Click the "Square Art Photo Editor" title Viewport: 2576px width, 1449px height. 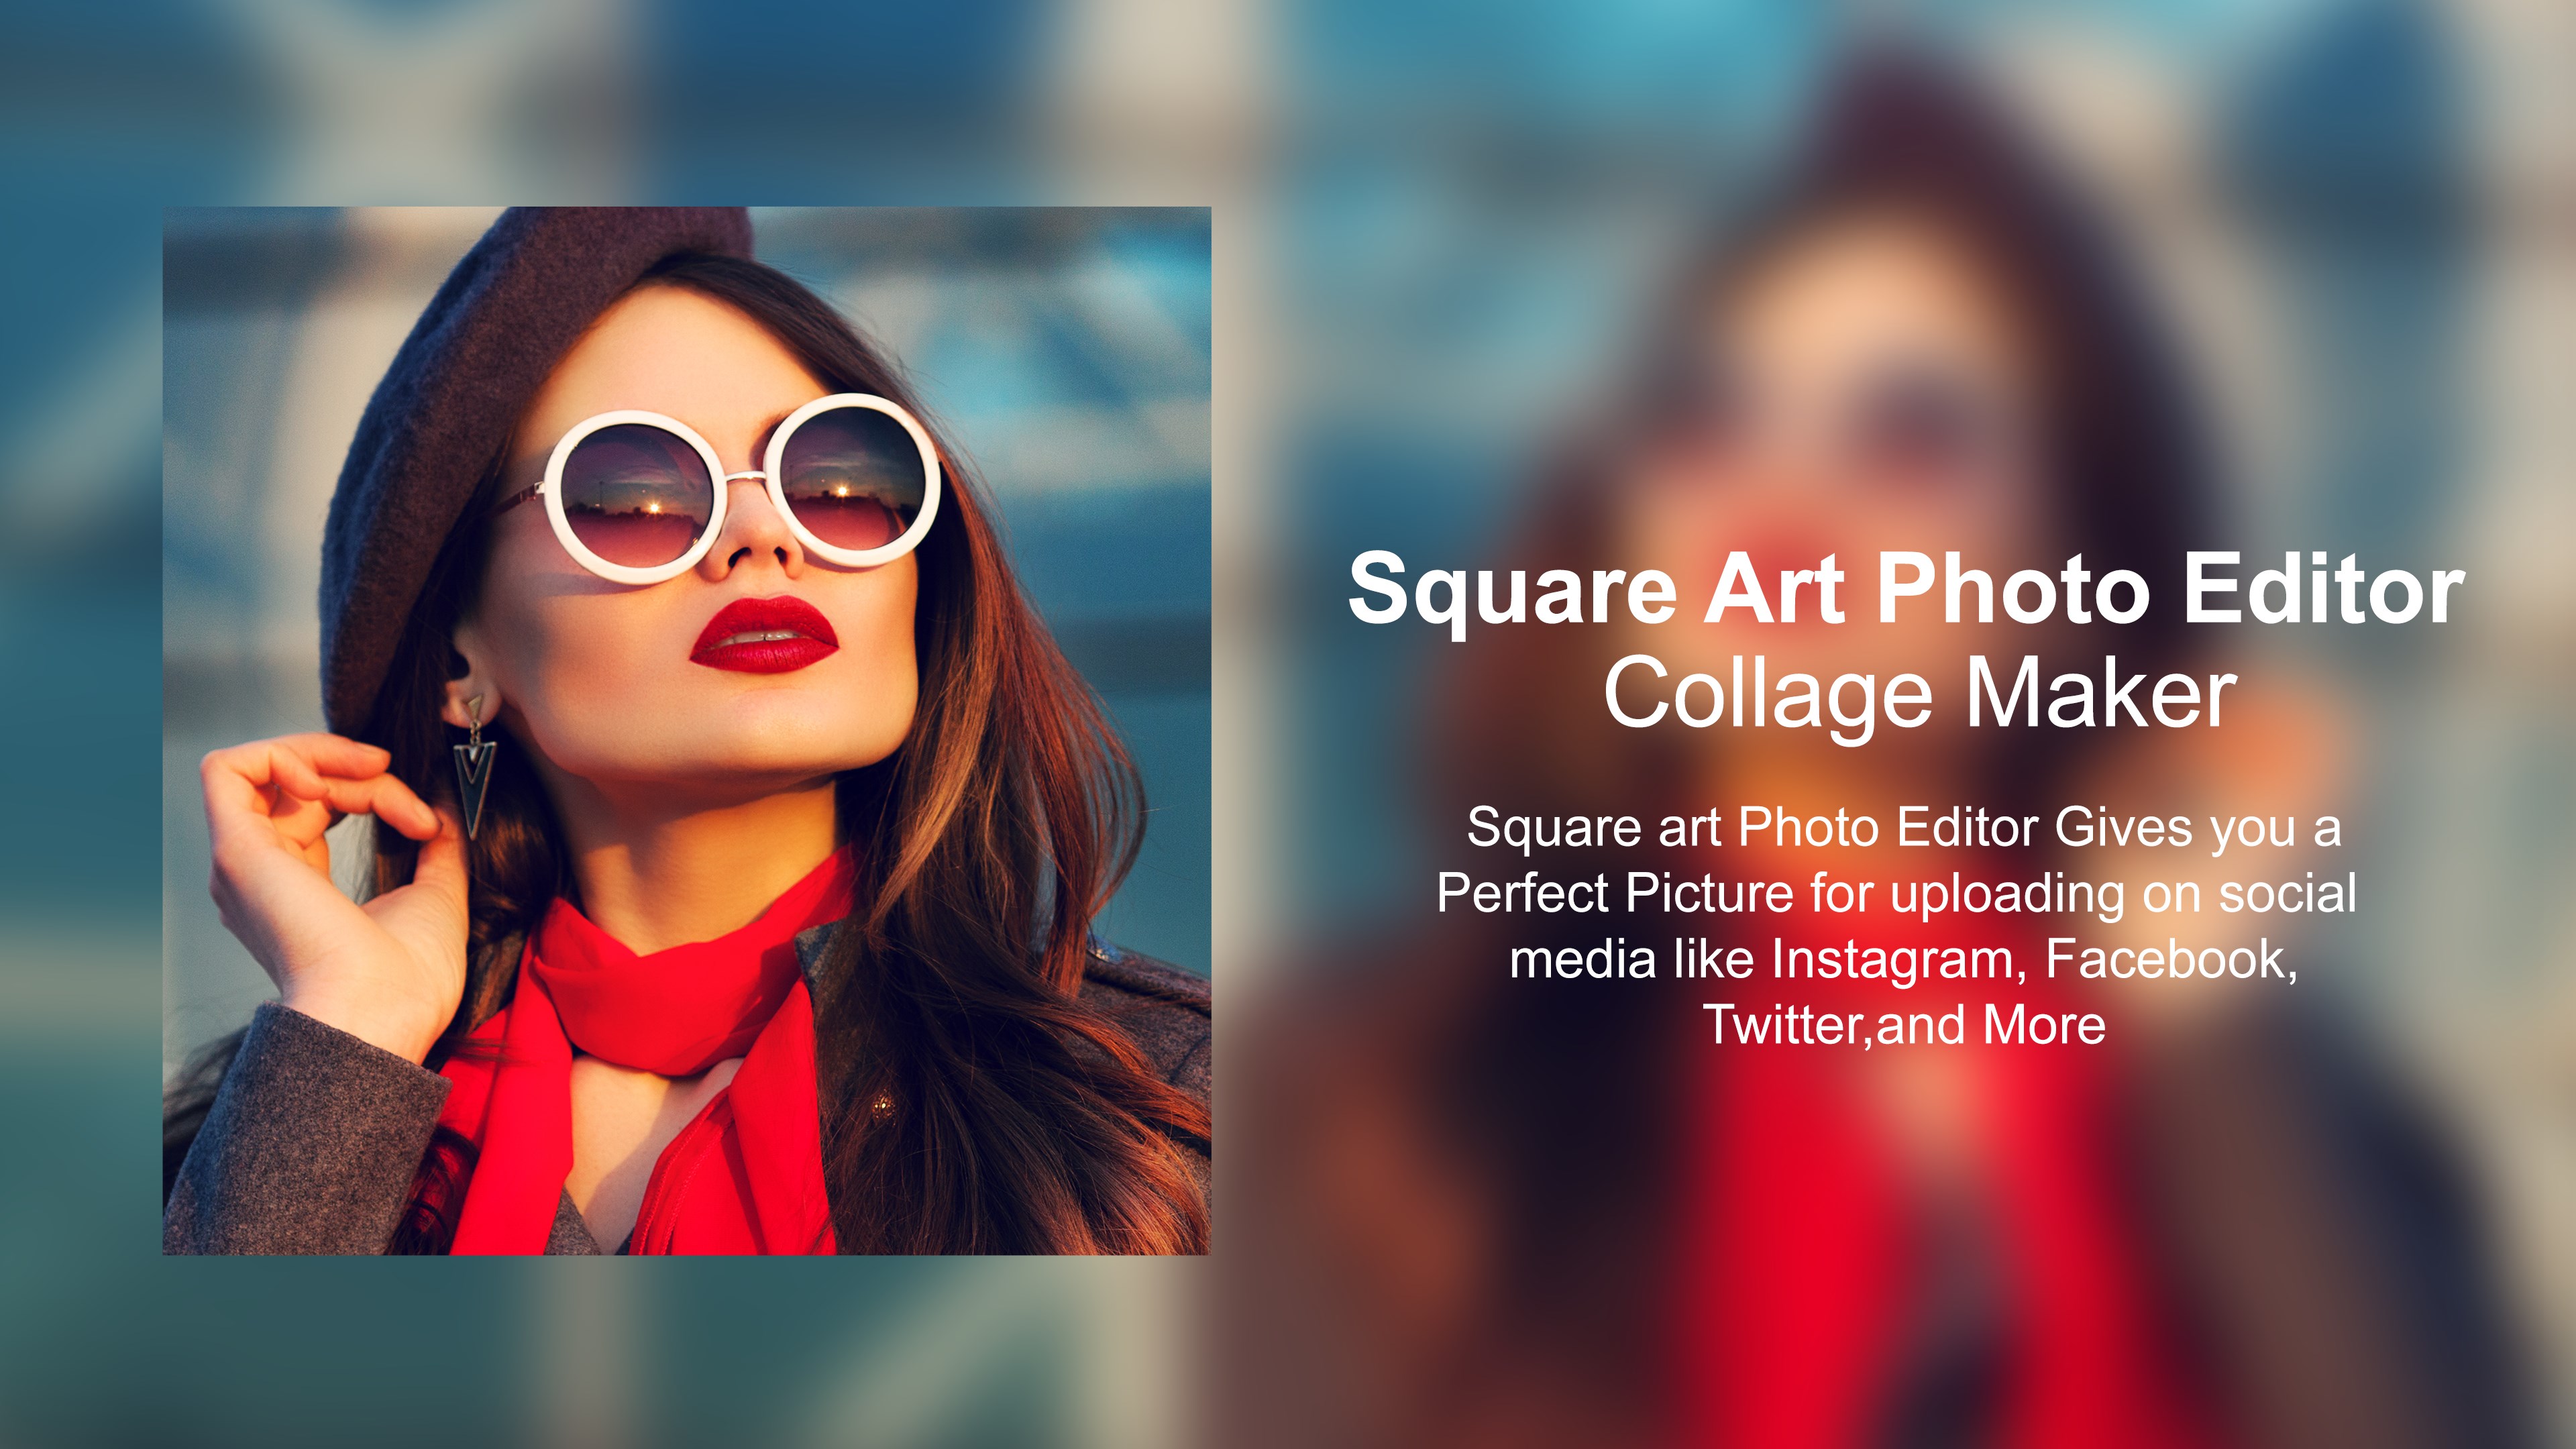[1906, 590]
